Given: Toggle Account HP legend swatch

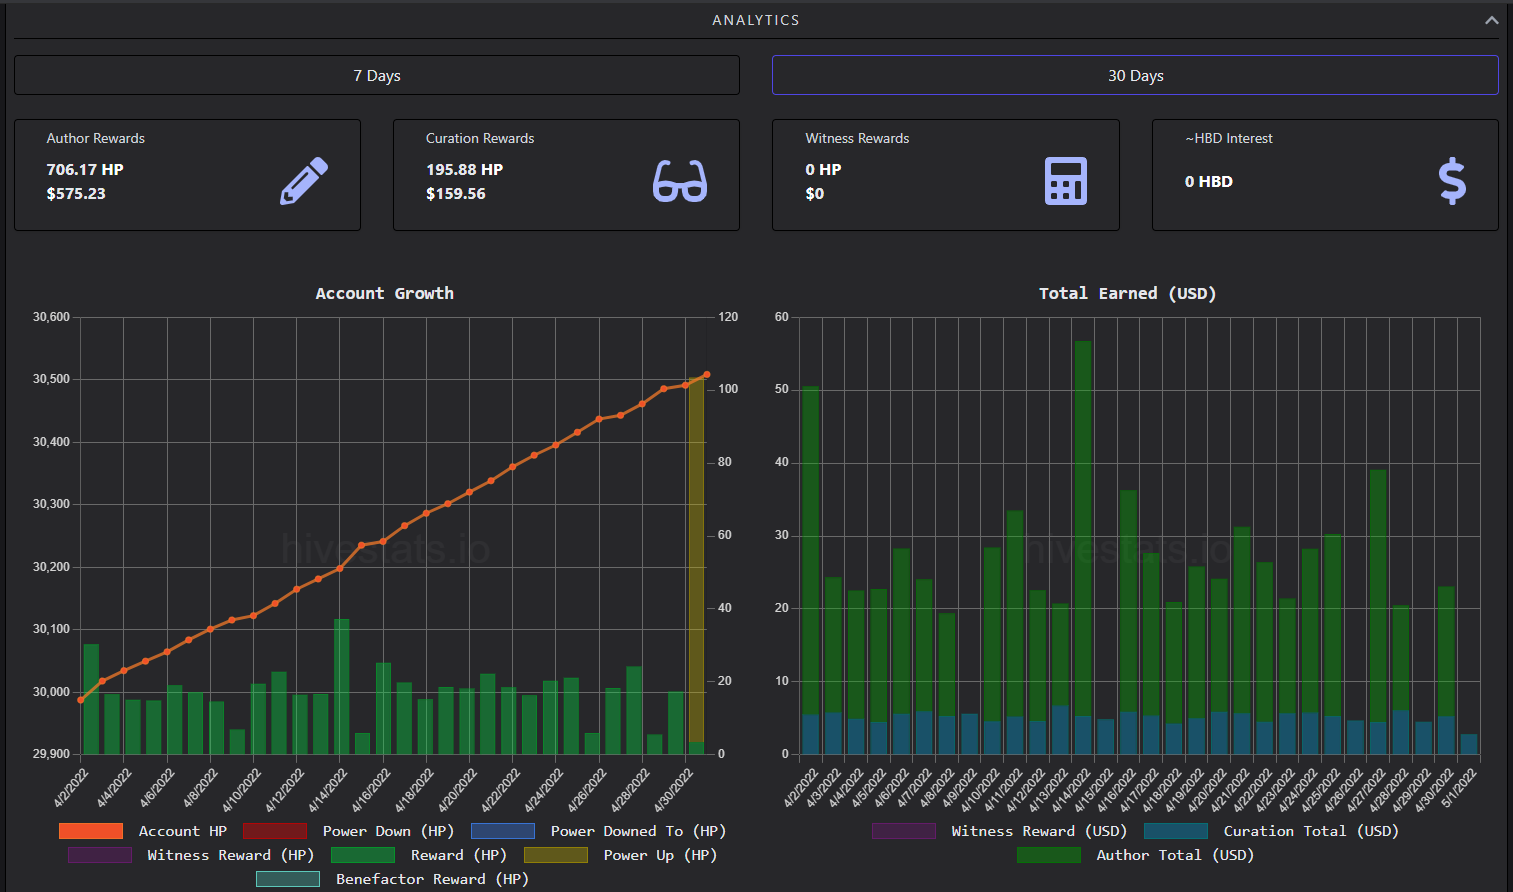Looking at the screenshot, I should pyautogui.click(x=91, y=831).
